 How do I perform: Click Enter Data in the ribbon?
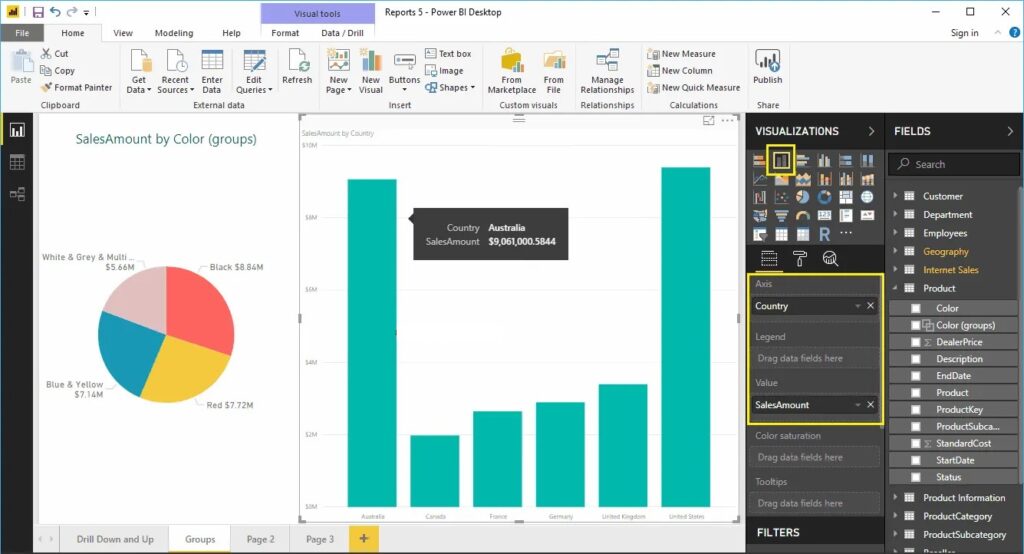tap(212, 71)
